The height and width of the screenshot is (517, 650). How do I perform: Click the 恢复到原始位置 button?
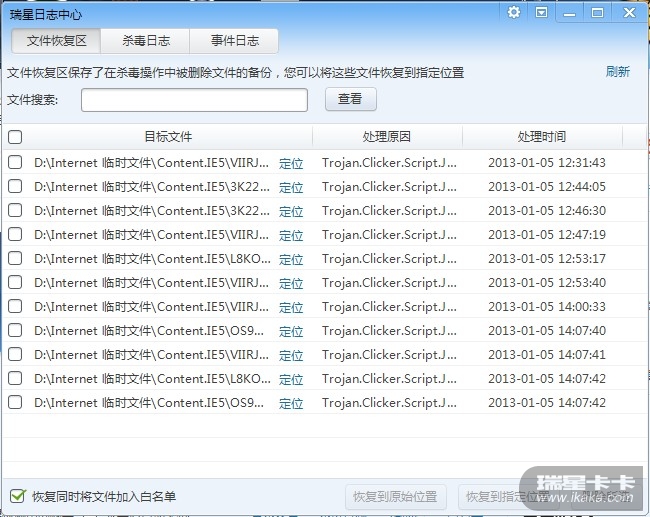[395, 497]
